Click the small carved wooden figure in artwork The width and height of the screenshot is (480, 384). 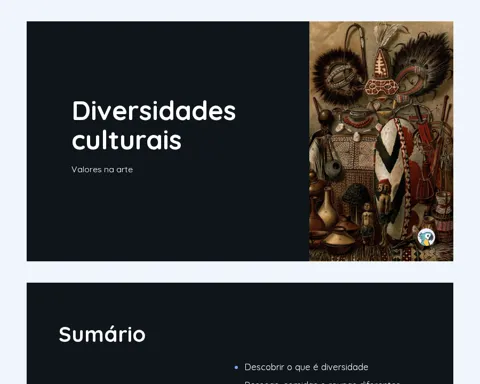tap(367, 222)
